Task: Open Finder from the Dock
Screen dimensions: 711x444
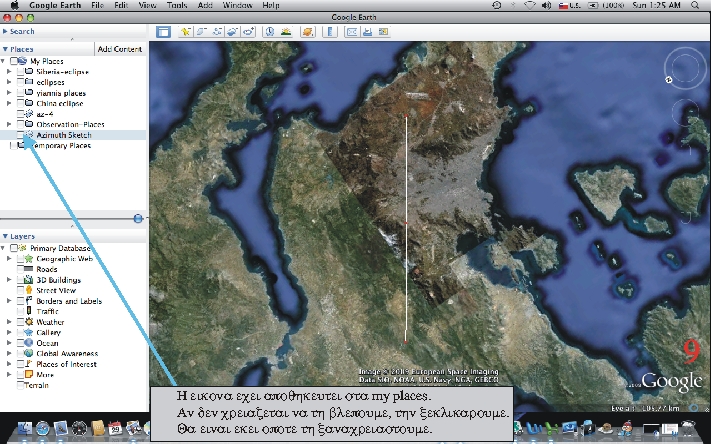Action: pos(24,429)
